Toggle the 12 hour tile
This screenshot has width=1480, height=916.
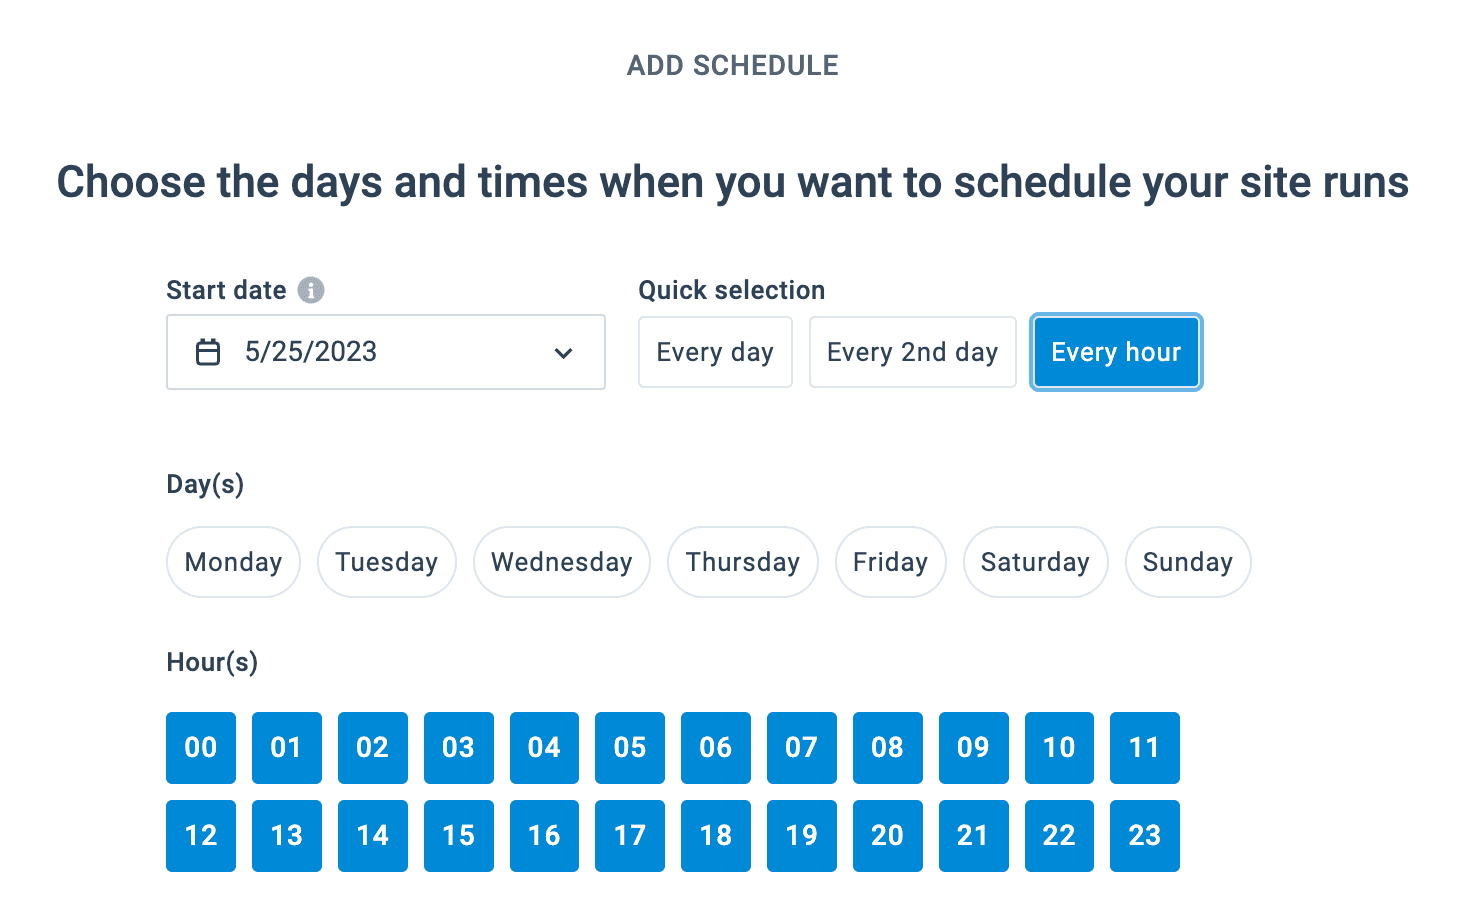201,836
